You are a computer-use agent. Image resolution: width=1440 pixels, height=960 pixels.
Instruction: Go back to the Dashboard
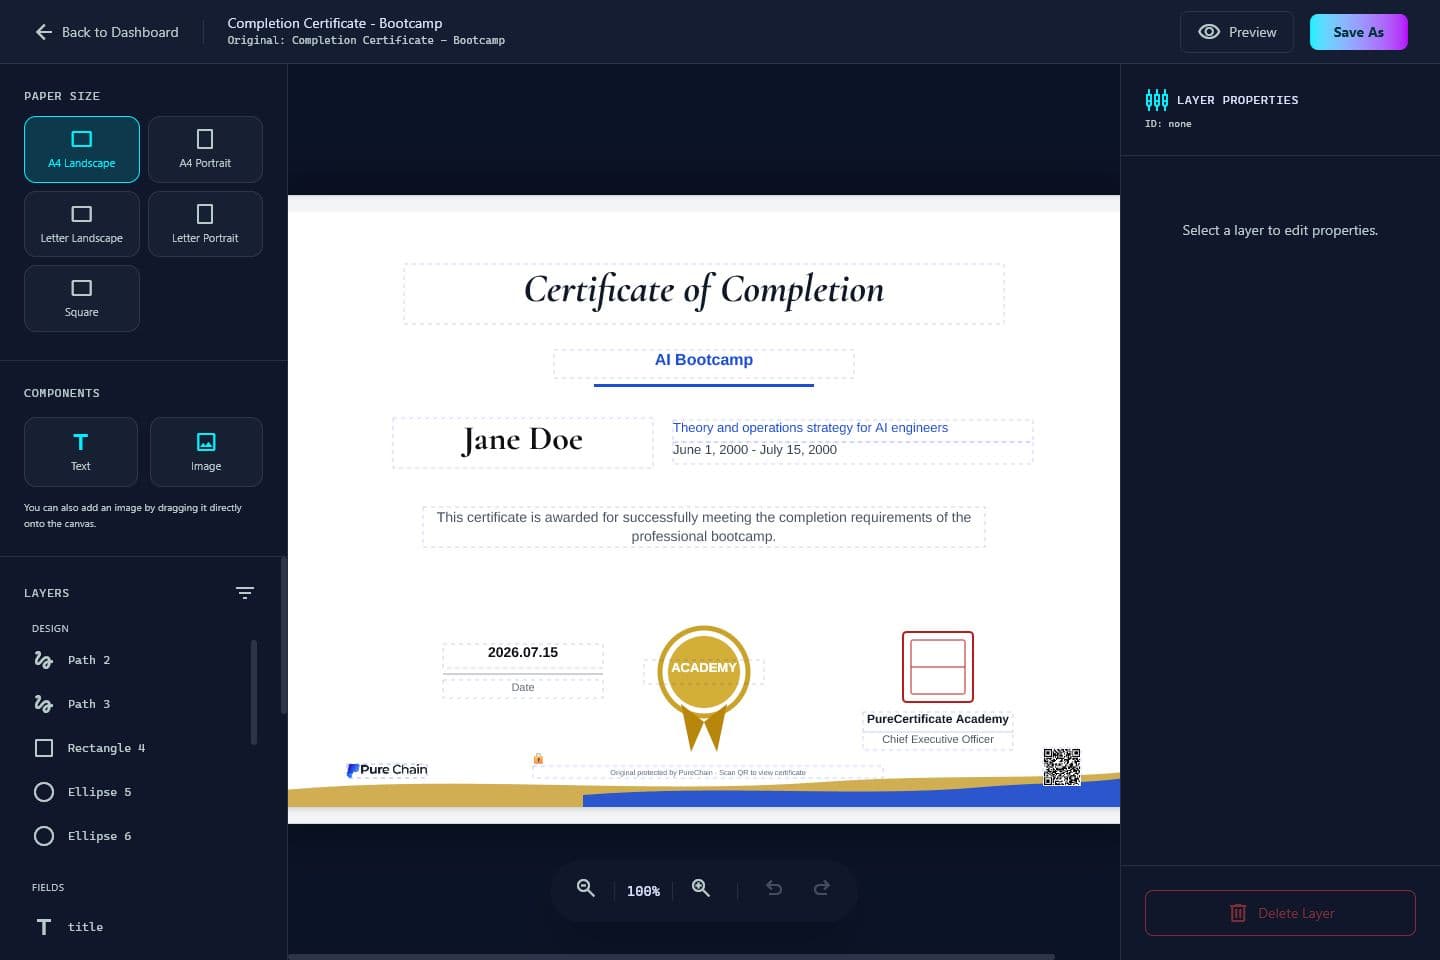point(107,32)
